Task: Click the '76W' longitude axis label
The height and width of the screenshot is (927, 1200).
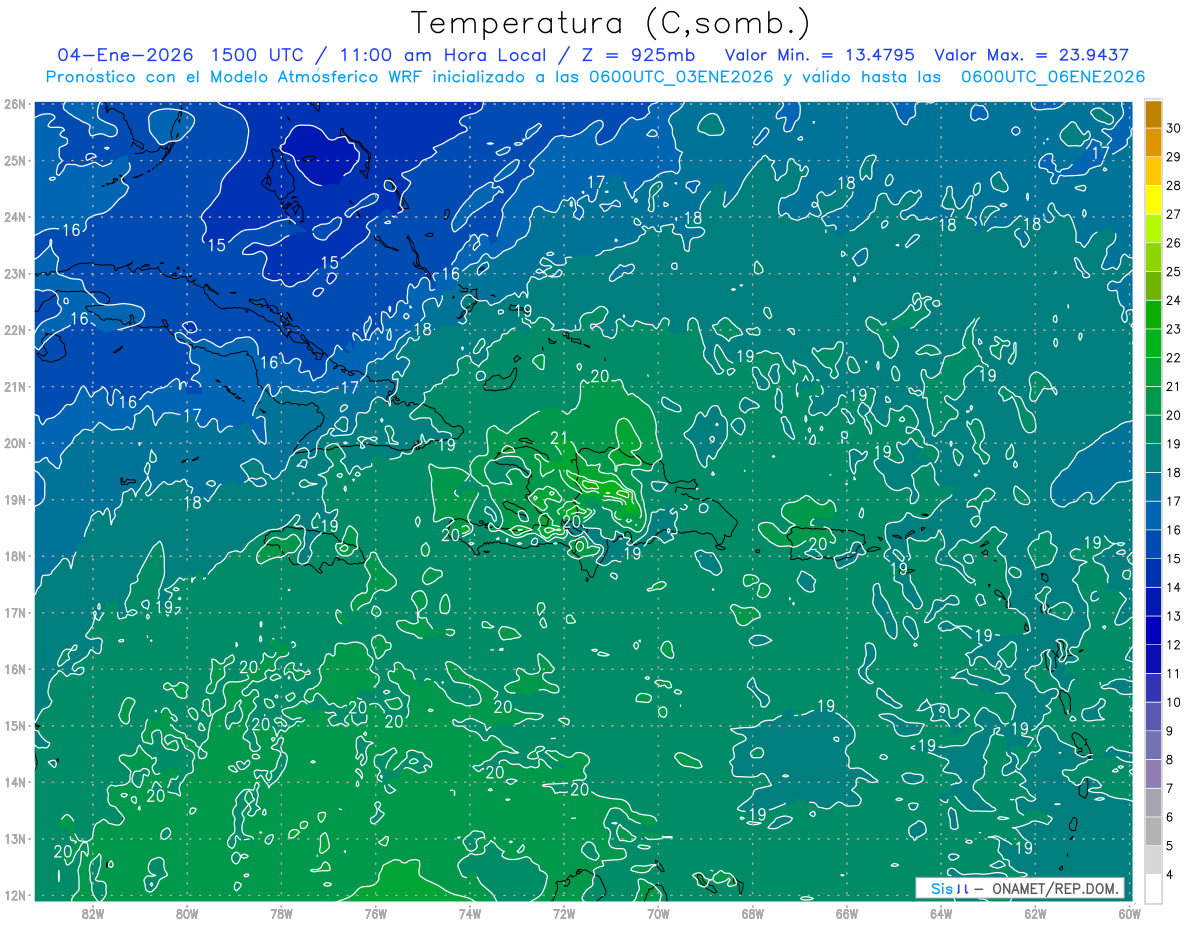Action: (375, 913)
